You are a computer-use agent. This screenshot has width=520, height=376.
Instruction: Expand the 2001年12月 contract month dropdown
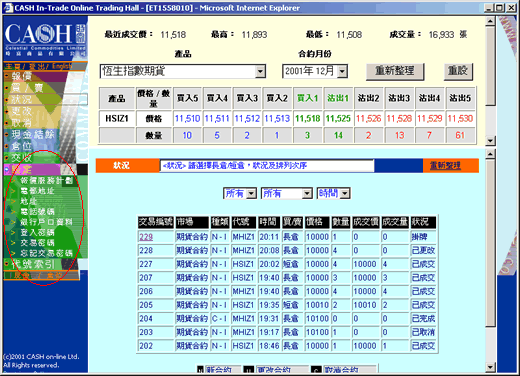click(x=342, y=71)
